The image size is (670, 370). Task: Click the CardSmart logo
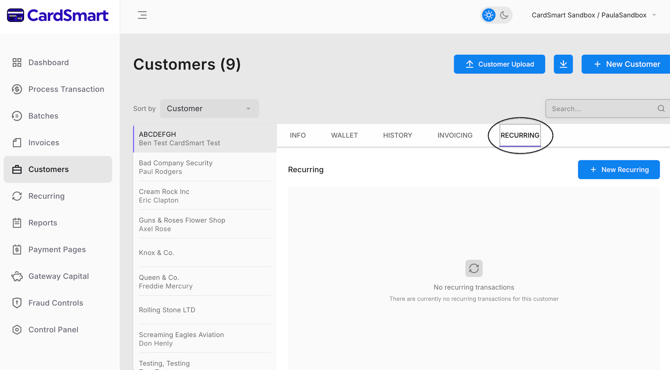58,15
